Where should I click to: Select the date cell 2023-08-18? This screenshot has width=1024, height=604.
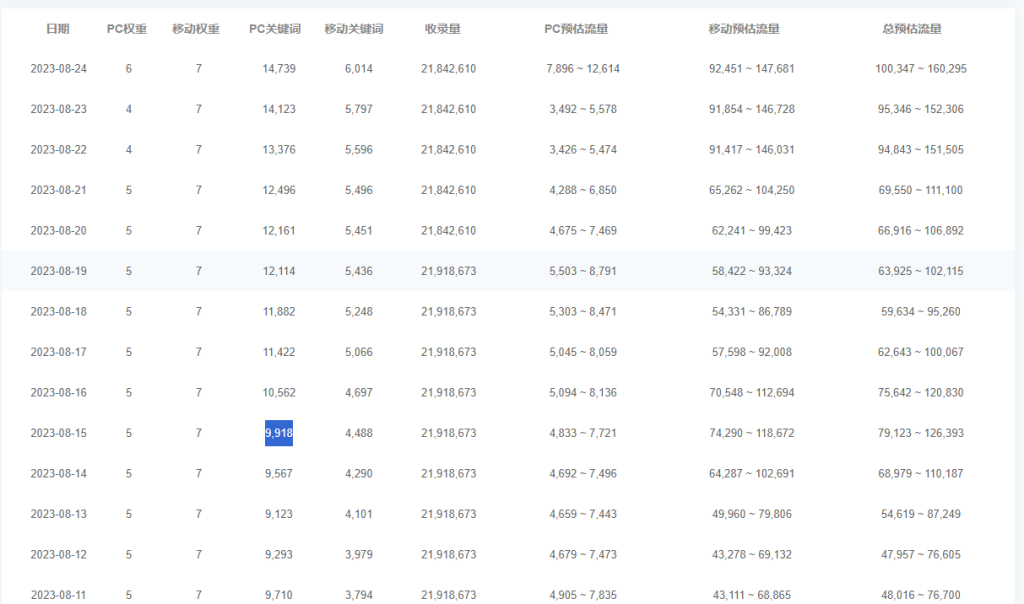pyautogui.click(x=58, y=311)
